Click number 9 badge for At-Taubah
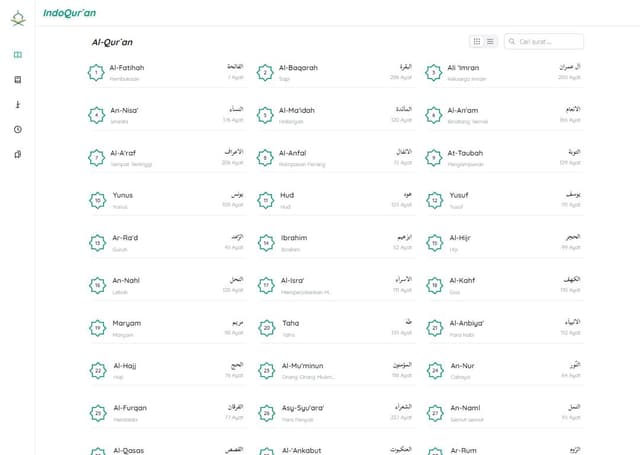This screenshot has height=455, width=640. (433, 158)
